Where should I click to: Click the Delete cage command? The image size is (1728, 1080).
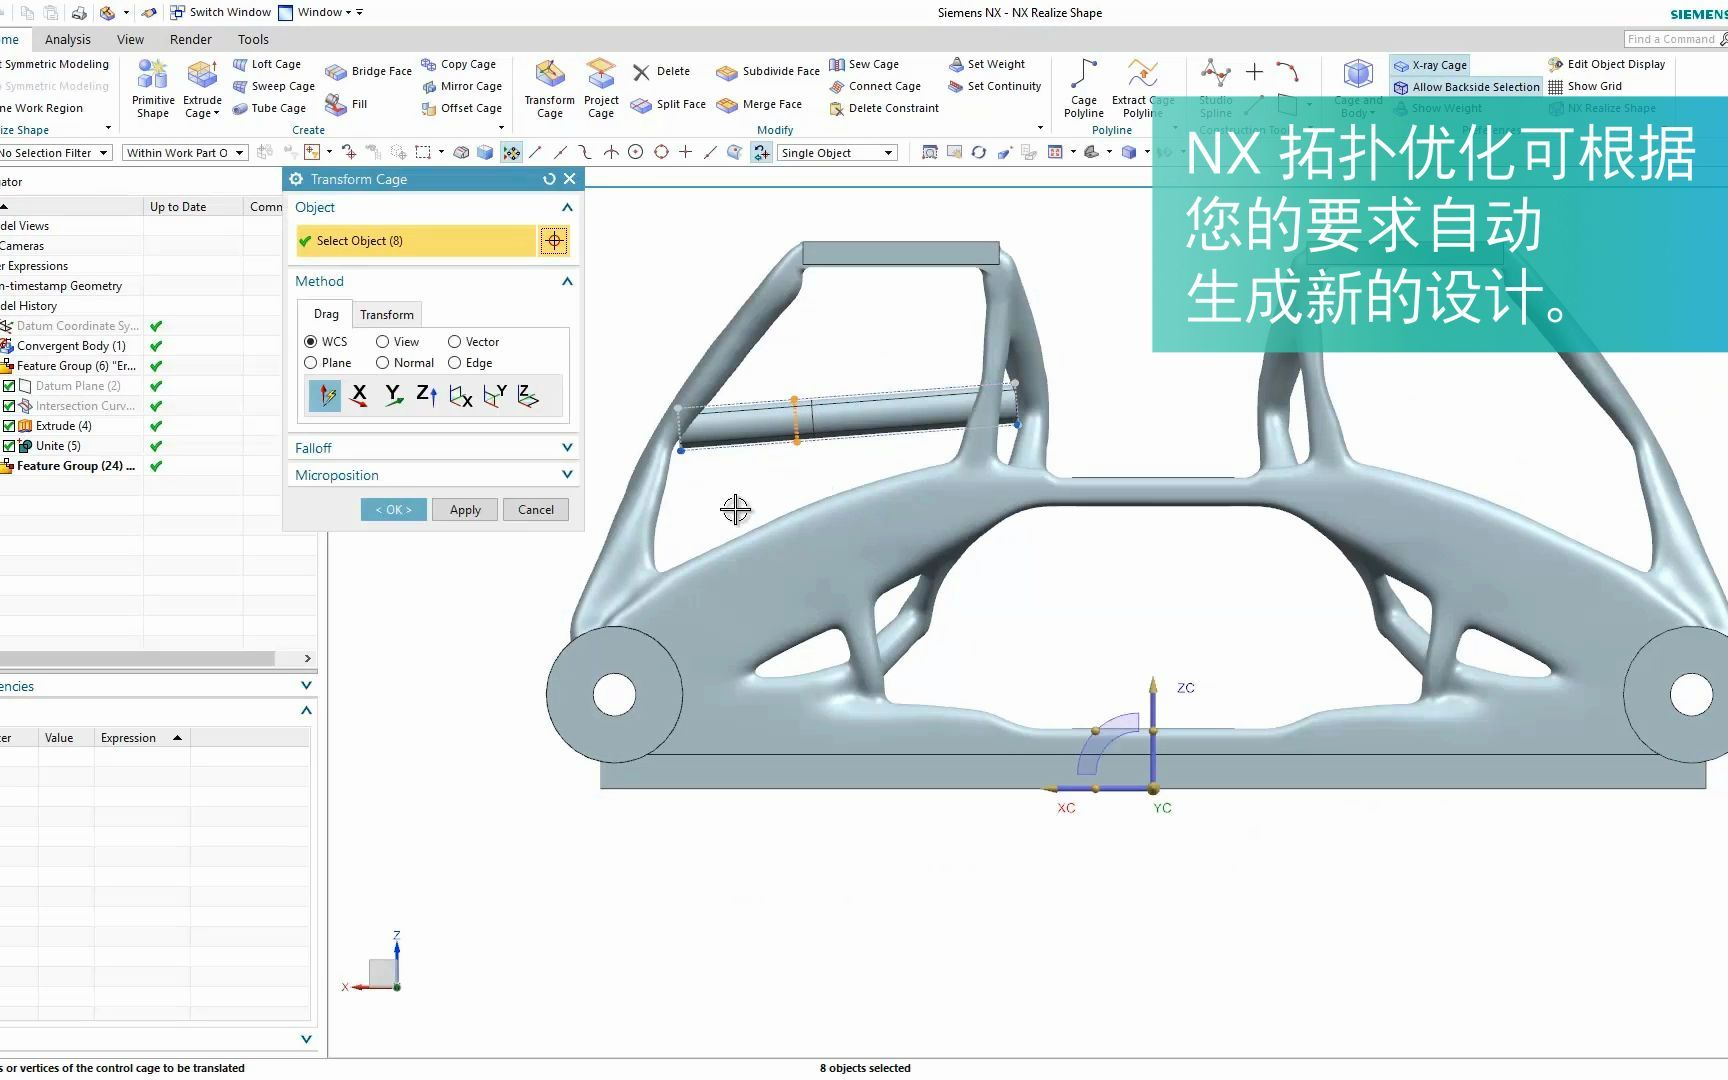click(x=661, y=71)
